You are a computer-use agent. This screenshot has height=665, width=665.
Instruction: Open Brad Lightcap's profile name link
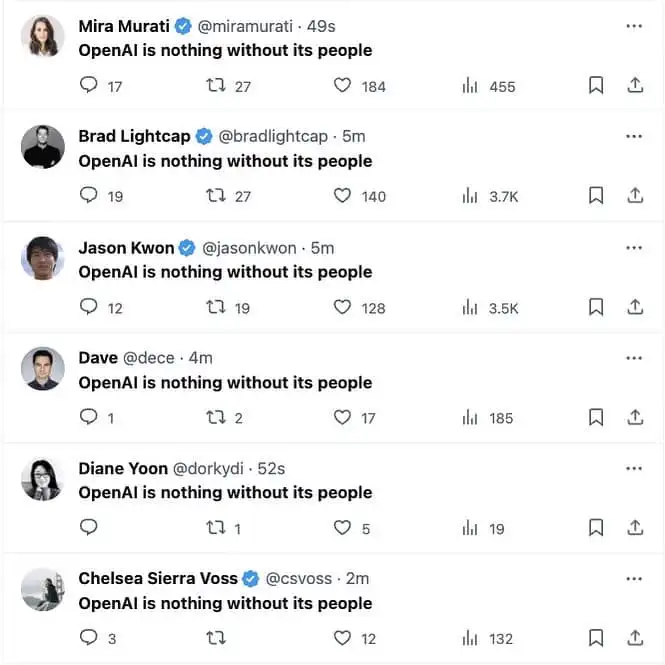coord(134,136)
